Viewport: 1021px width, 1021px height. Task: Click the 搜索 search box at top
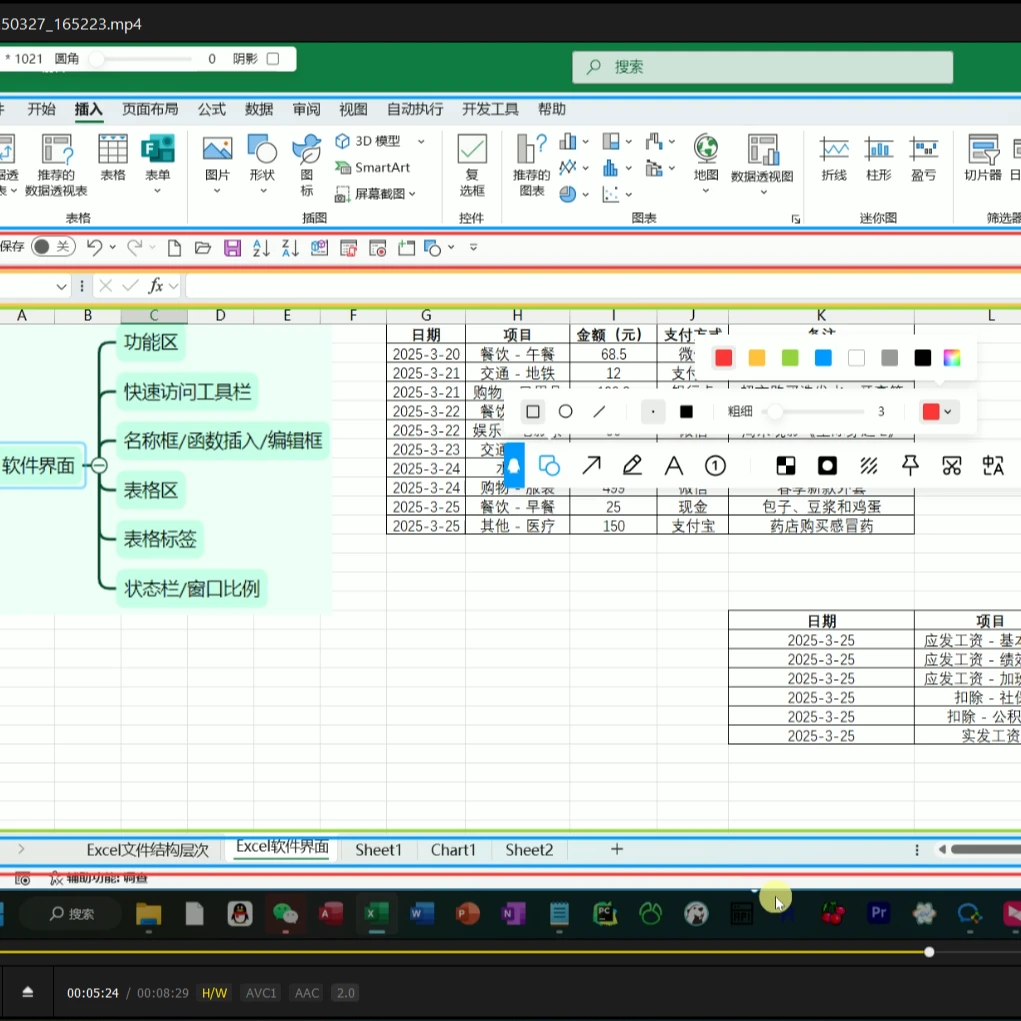click(x=762, y=67)
